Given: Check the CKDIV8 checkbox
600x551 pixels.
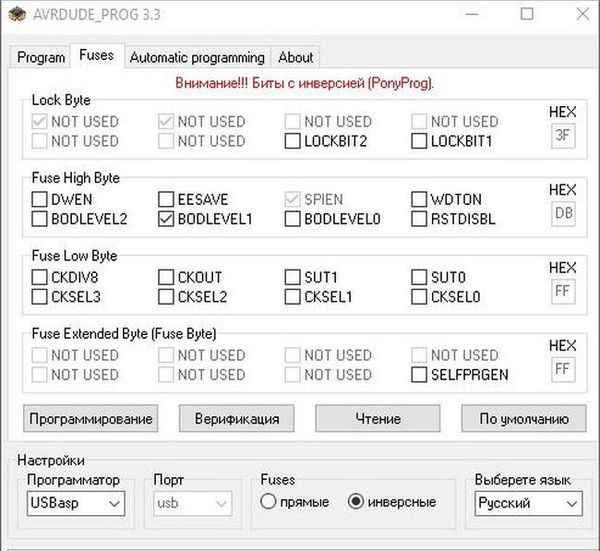Looking at the screenshot, I should pyautogui.click(x=39, y=277).
